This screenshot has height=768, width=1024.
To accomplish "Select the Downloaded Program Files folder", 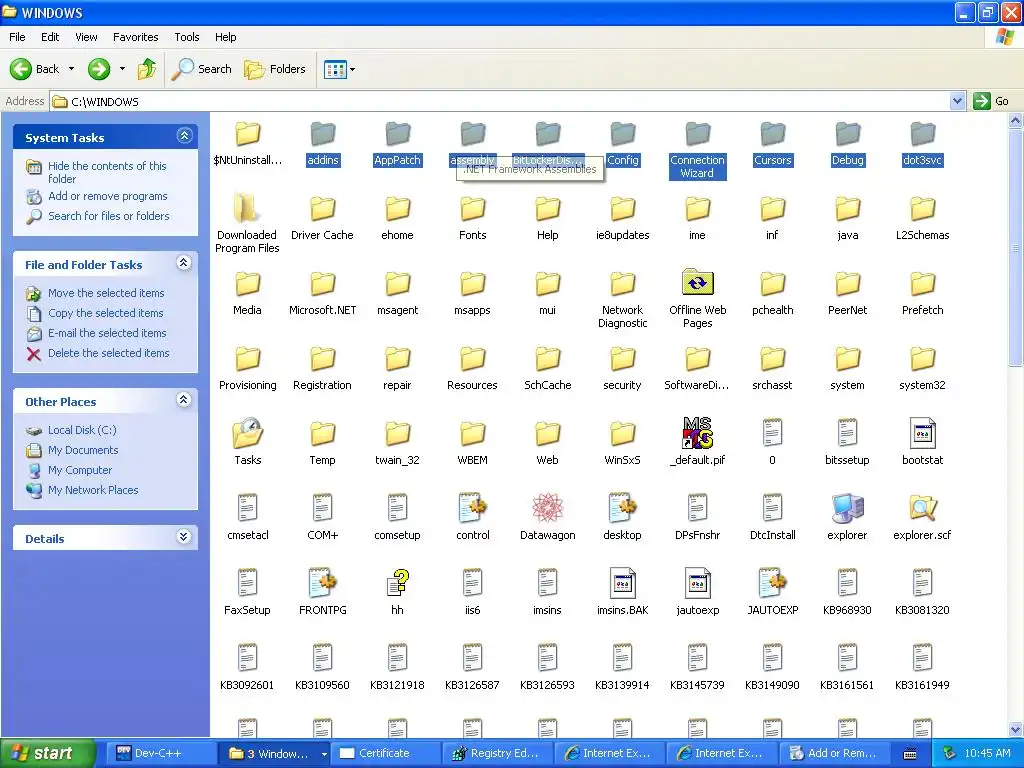I will click(248, 210).
